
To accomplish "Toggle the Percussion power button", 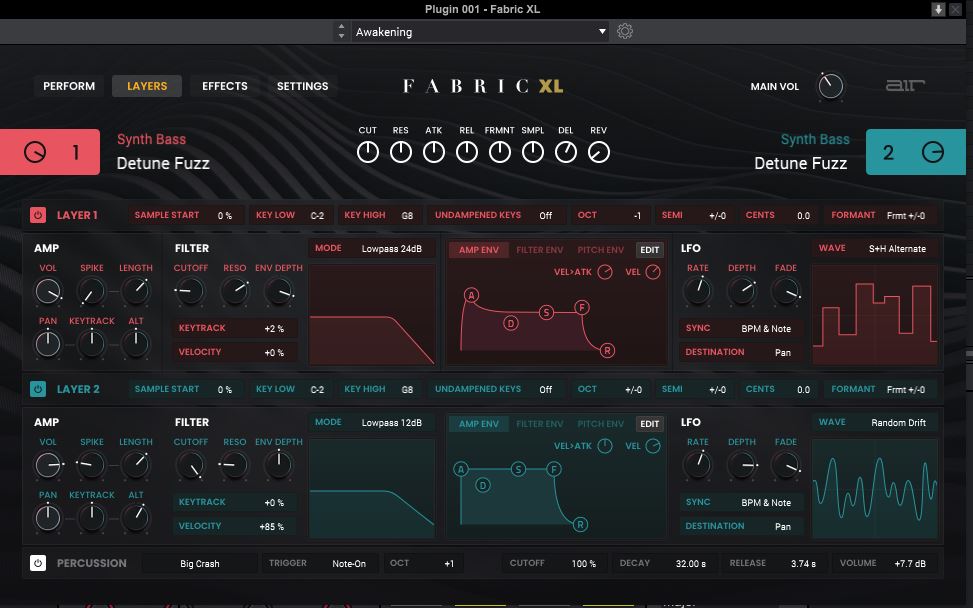I will tap(38, 563).
